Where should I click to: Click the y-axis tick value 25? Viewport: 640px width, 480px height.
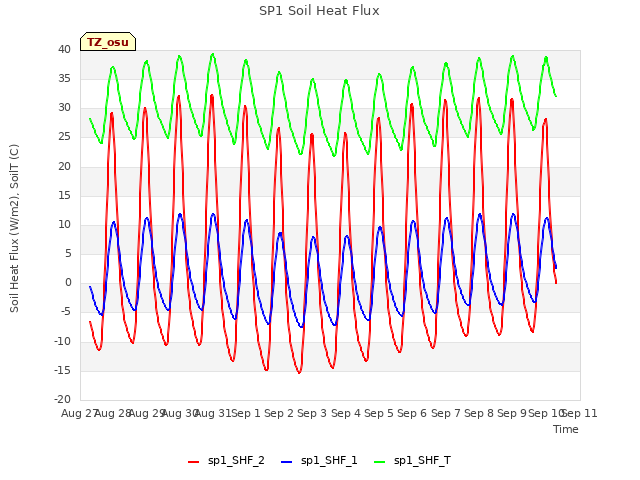coord(64,137)
